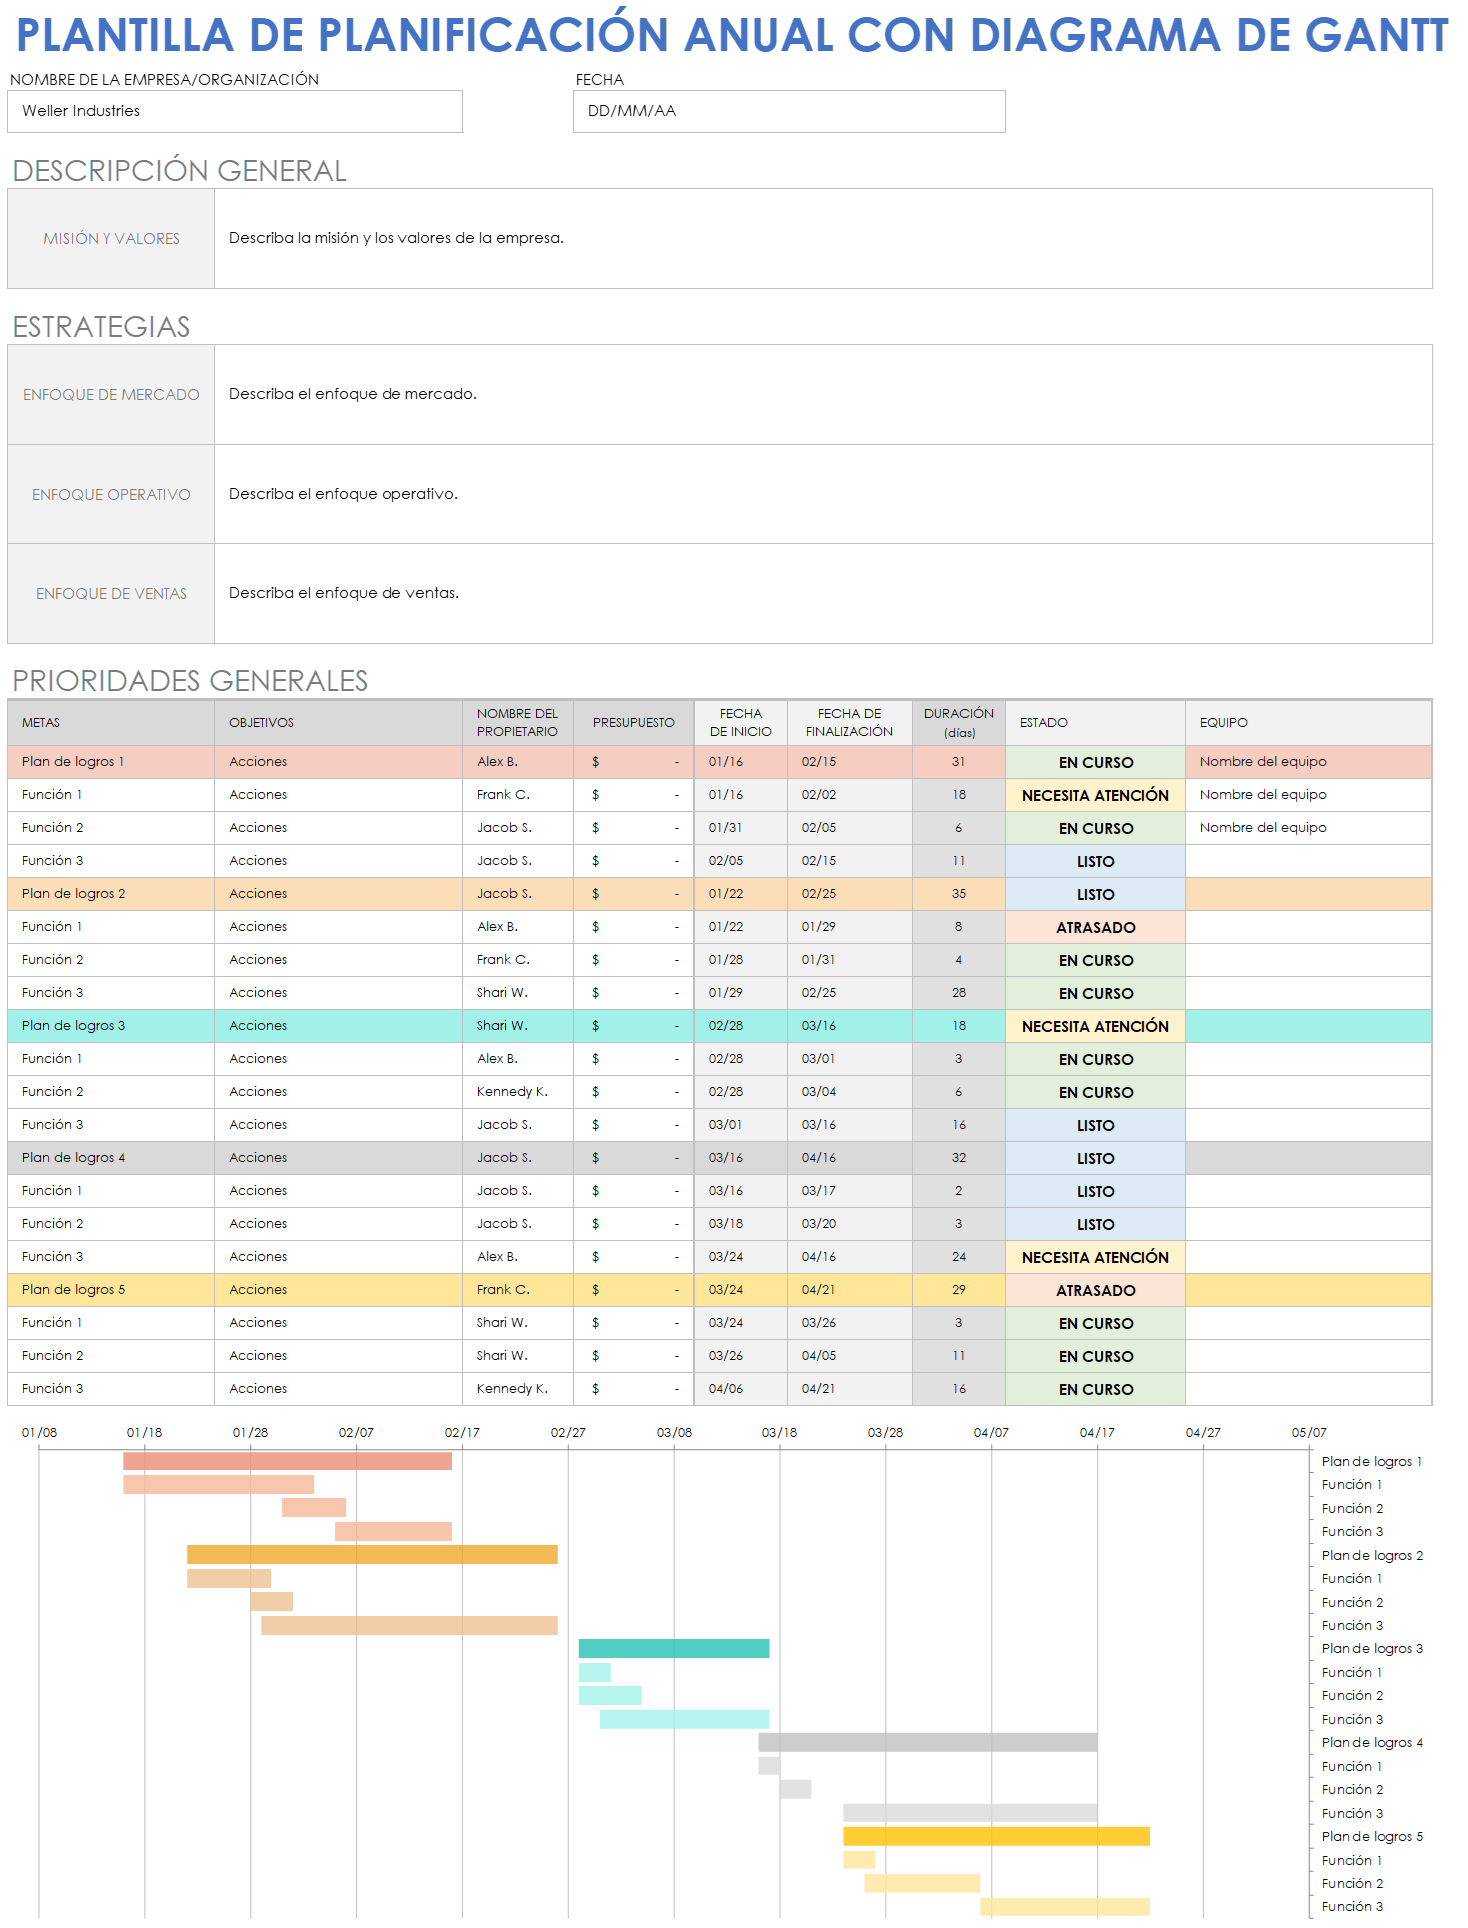
Task: Select the DD/MM/AA date field
Action: 788,111
